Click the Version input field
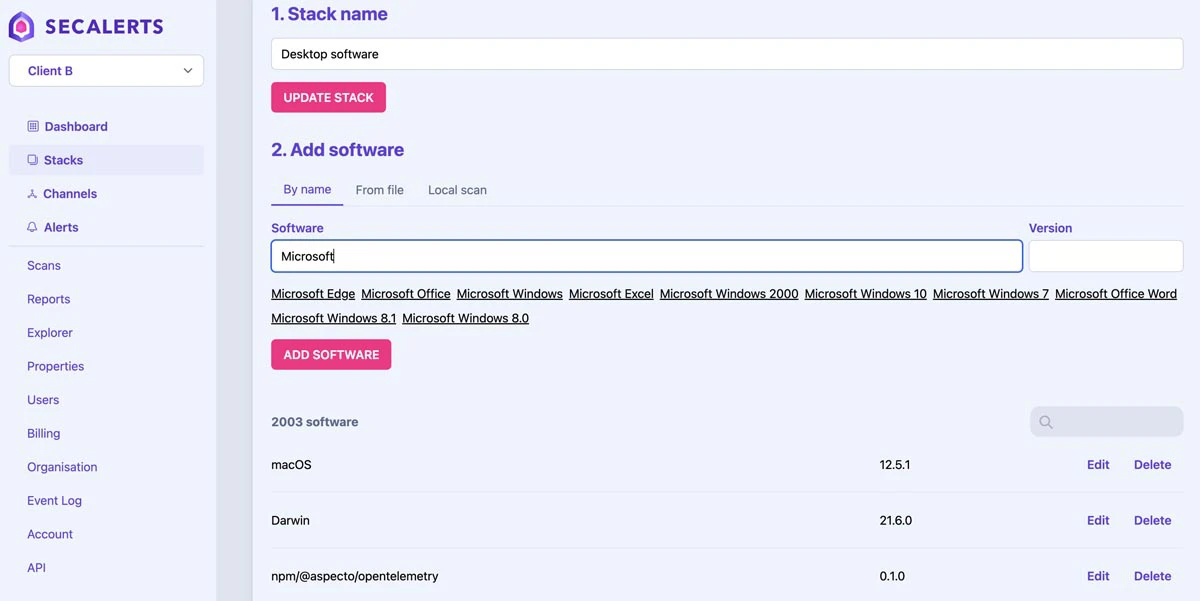Screen dimensions: 1200x601 1105,256
